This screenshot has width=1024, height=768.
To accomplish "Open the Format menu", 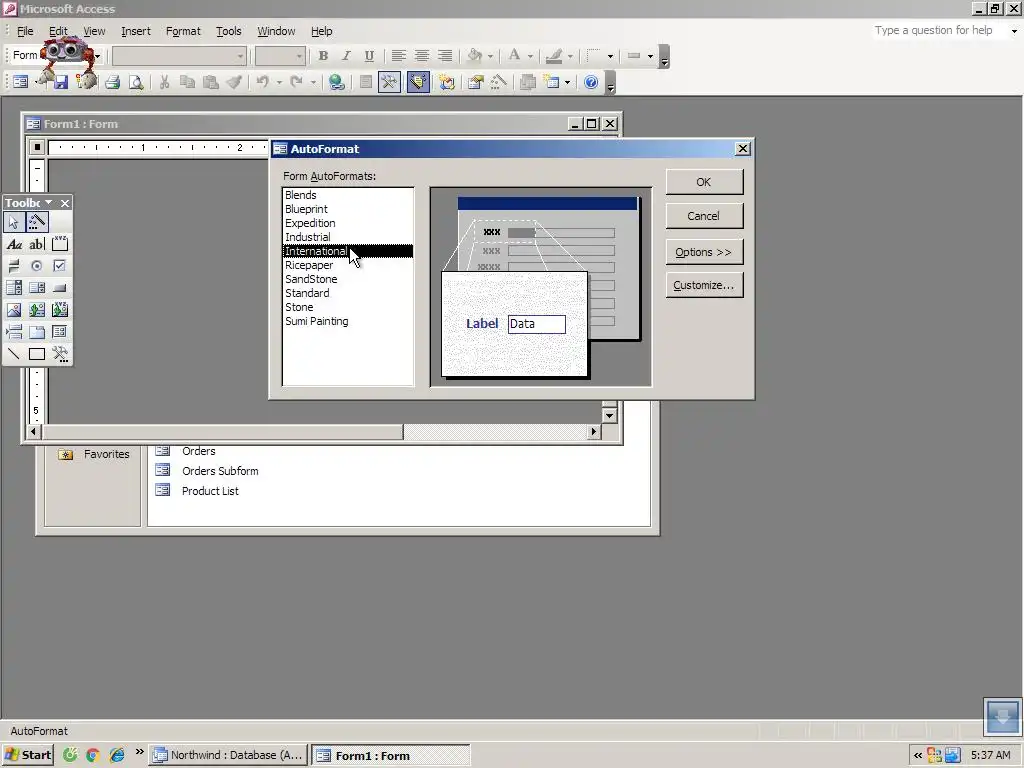I will pos(184,31).
